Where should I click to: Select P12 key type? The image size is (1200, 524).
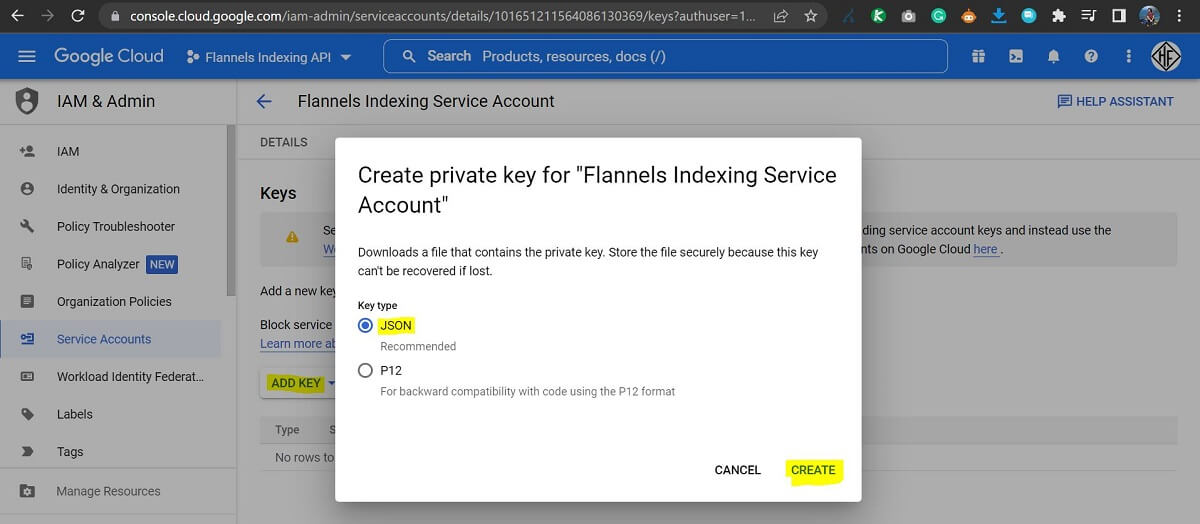click(x=365, y=370)
